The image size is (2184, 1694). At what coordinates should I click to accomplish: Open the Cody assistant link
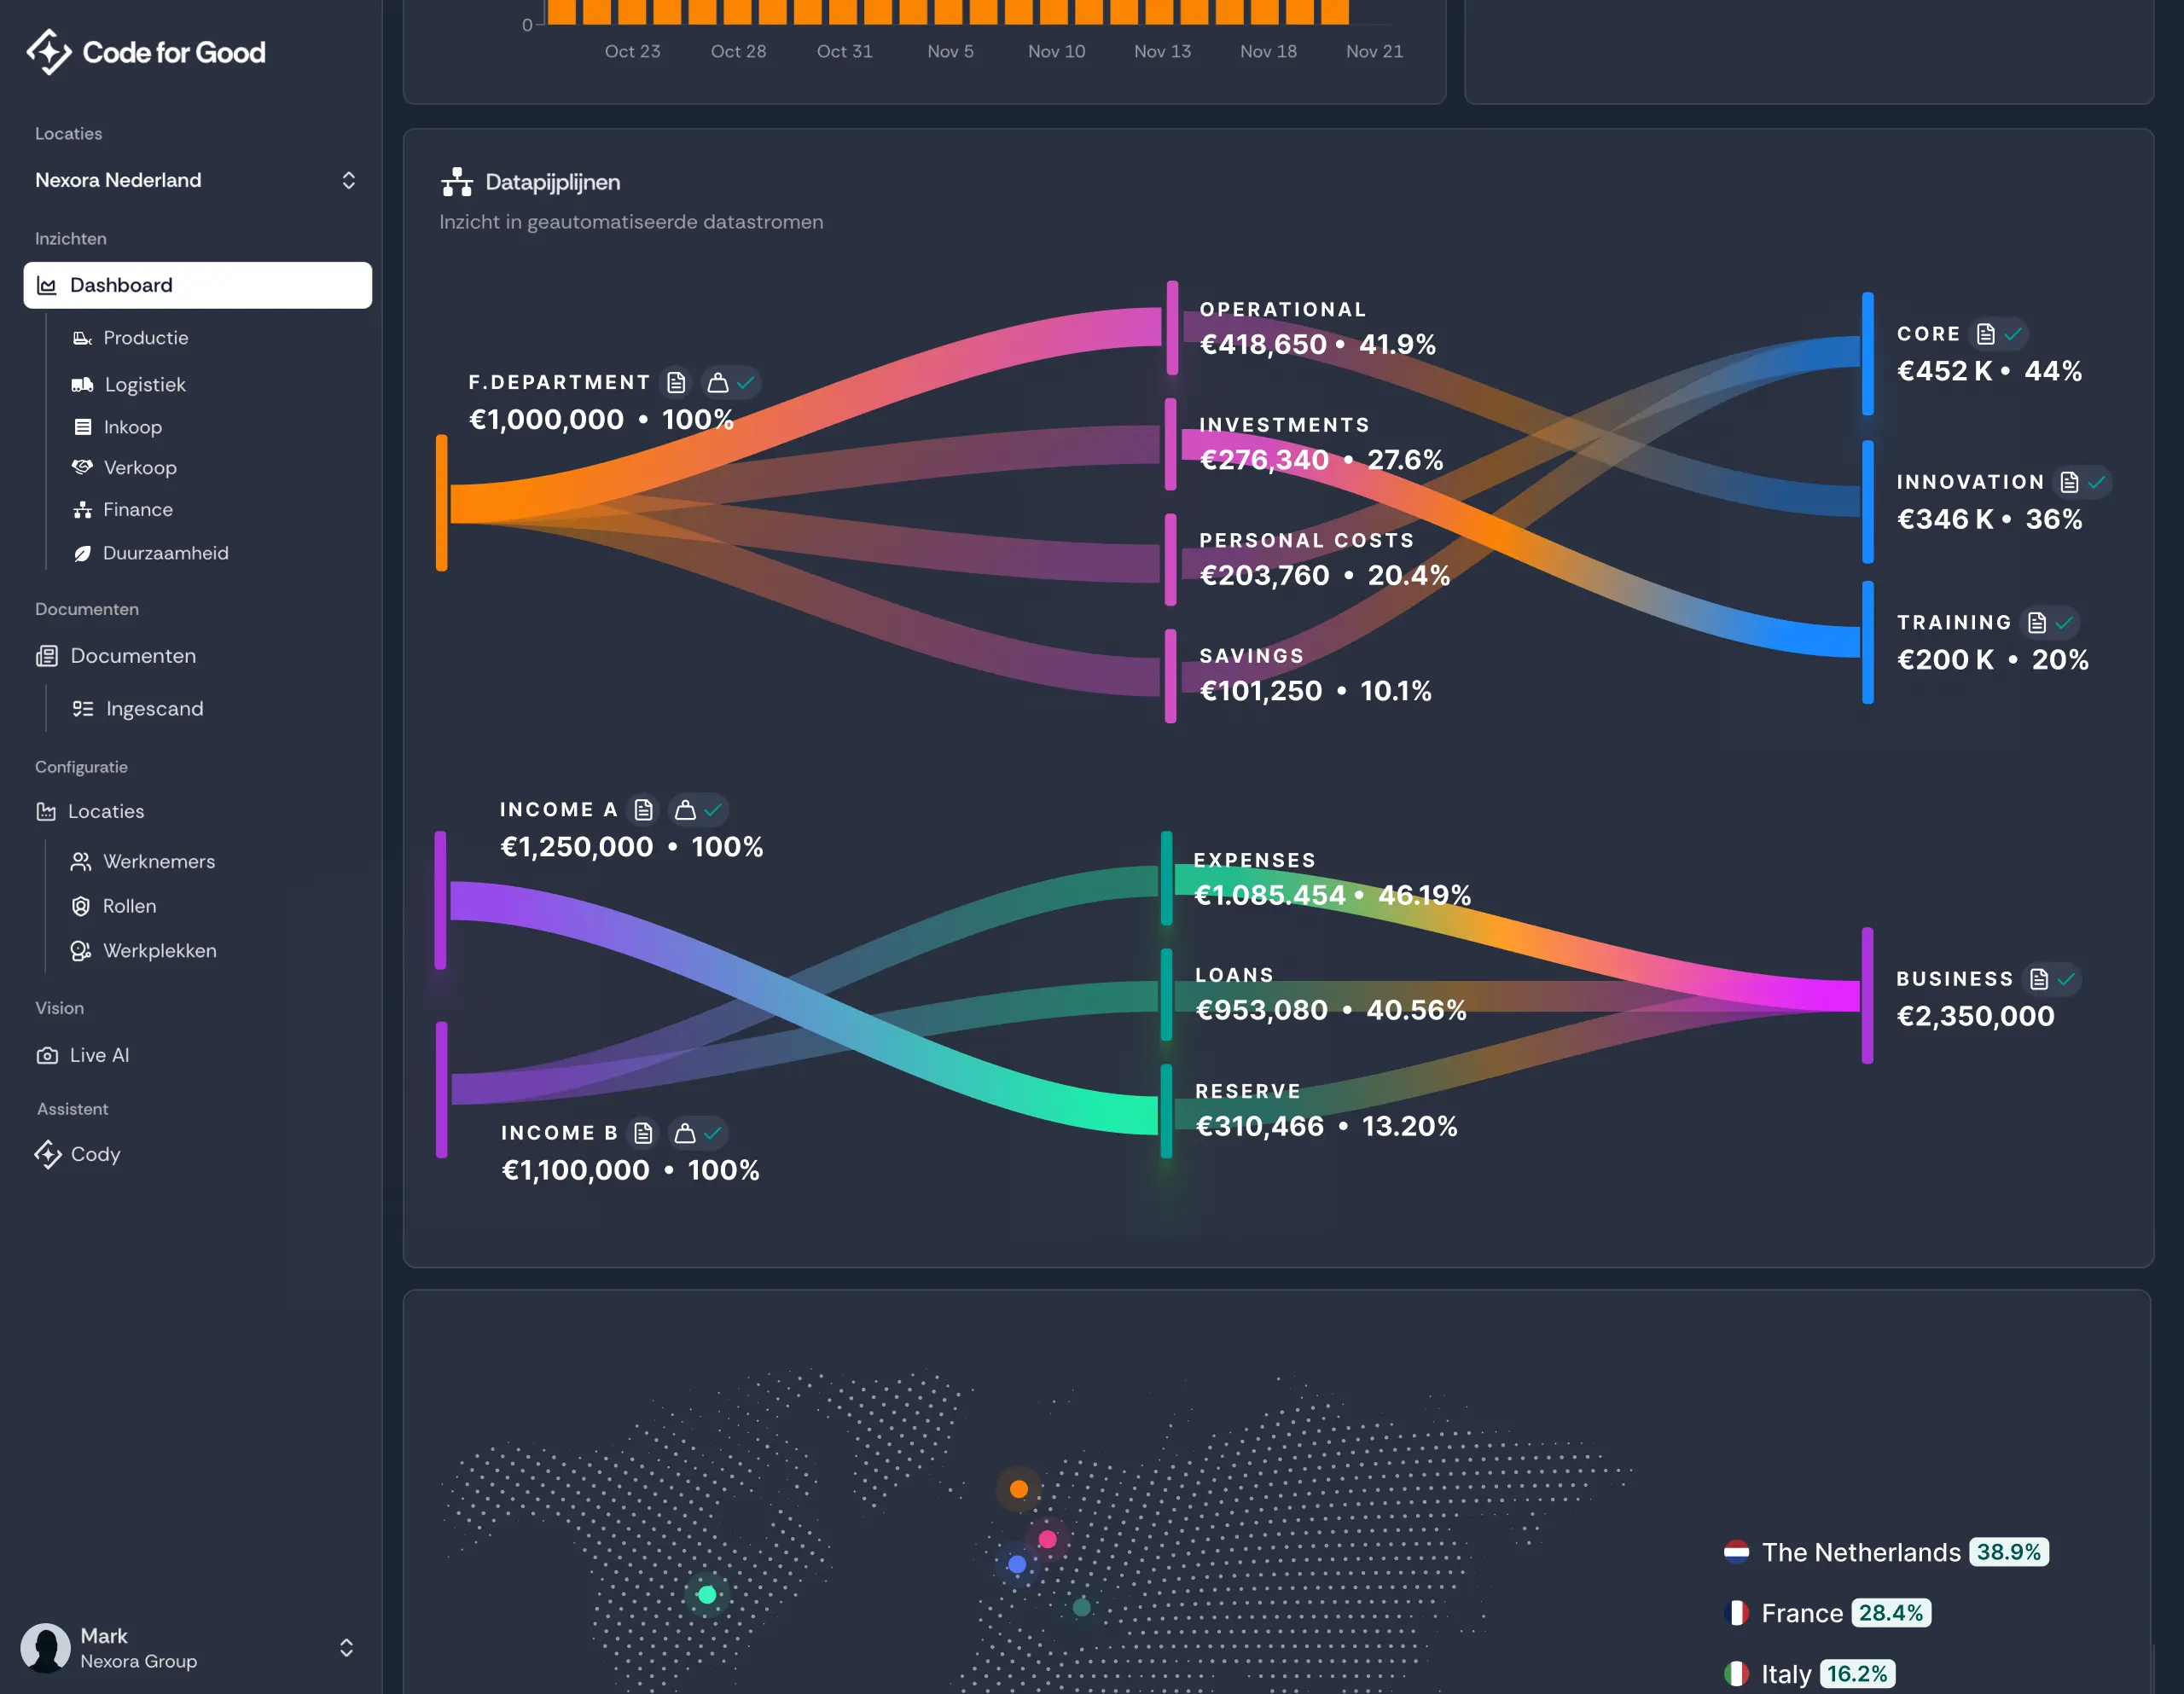point(95,1154)
